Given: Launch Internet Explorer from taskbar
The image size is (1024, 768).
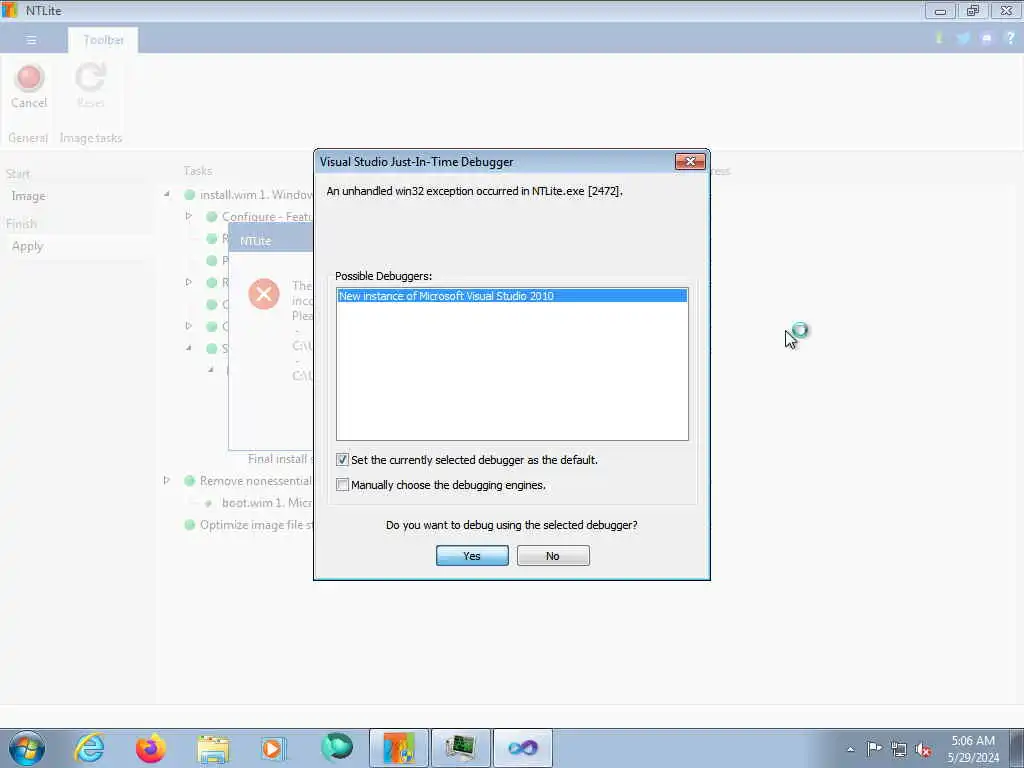Looking at the screenshot, I should tap(89, 748).
